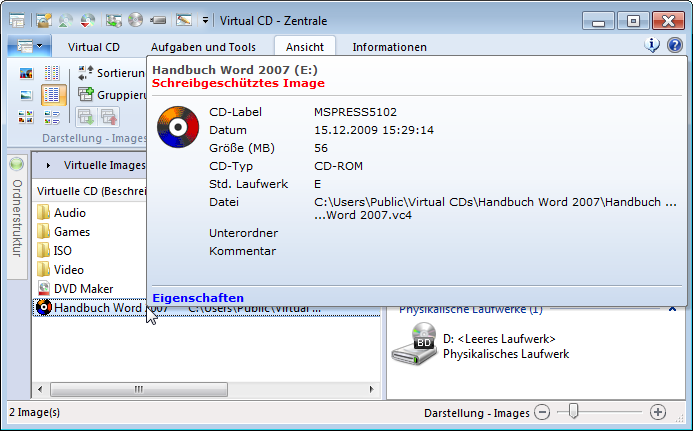The image size is (693, 431).
Task: Open the blue application menu button
Action: click(29, 46)
